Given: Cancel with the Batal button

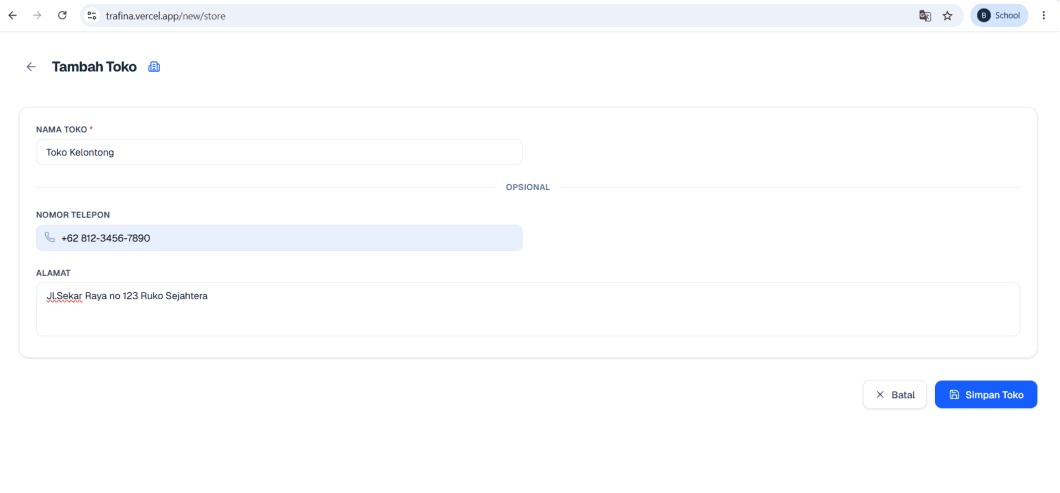Looking at the screenshot, I should (894, 395).
